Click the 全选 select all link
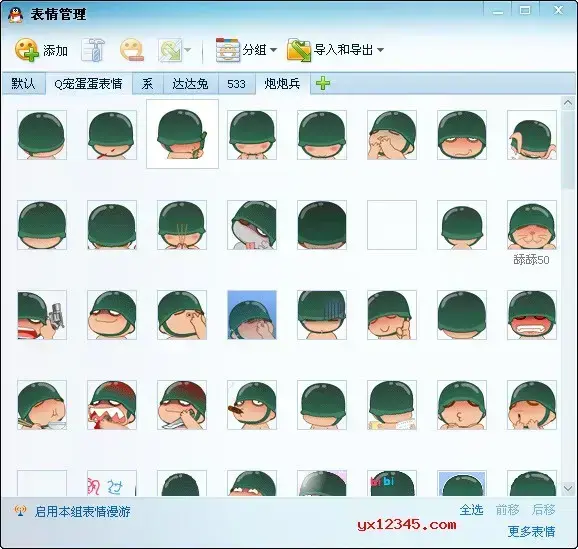Viewport: 578px width, 549px height. pos(471,510)
